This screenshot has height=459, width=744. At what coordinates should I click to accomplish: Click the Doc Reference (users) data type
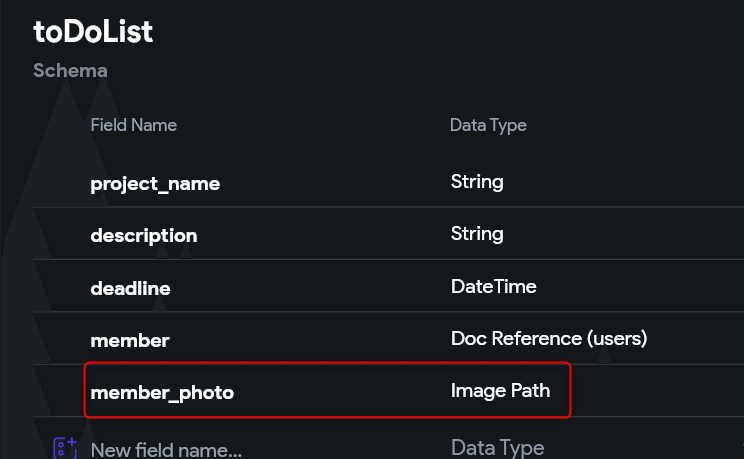549,338
